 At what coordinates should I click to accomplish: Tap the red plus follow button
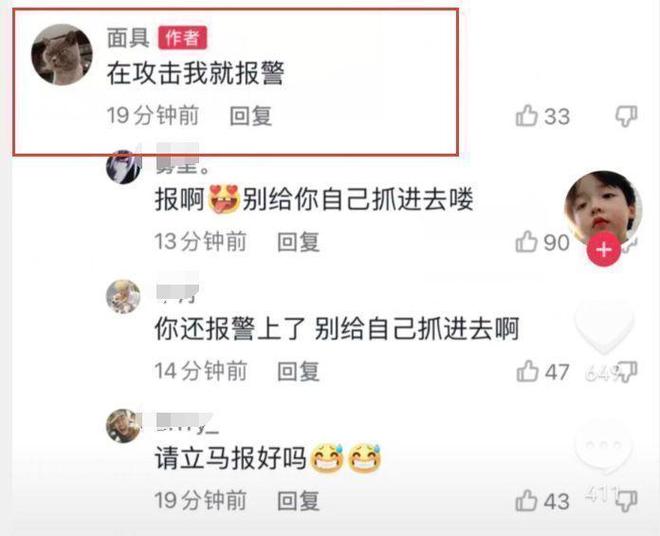604,249
